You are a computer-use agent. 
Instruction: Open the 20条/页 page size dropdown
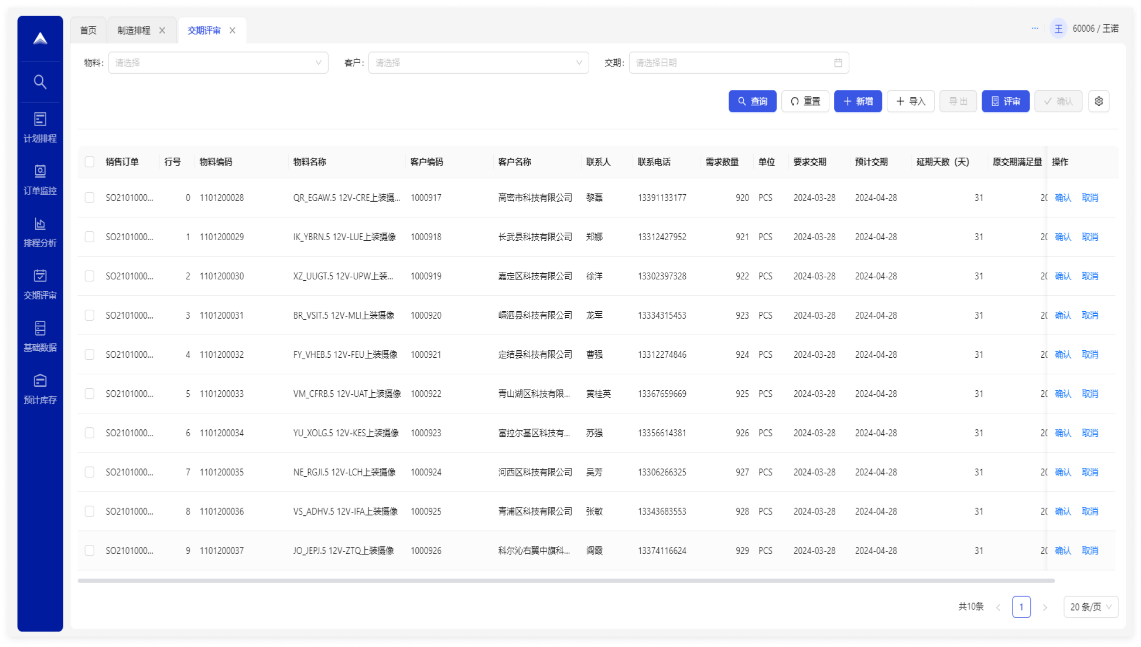(x=1090, y=607)
